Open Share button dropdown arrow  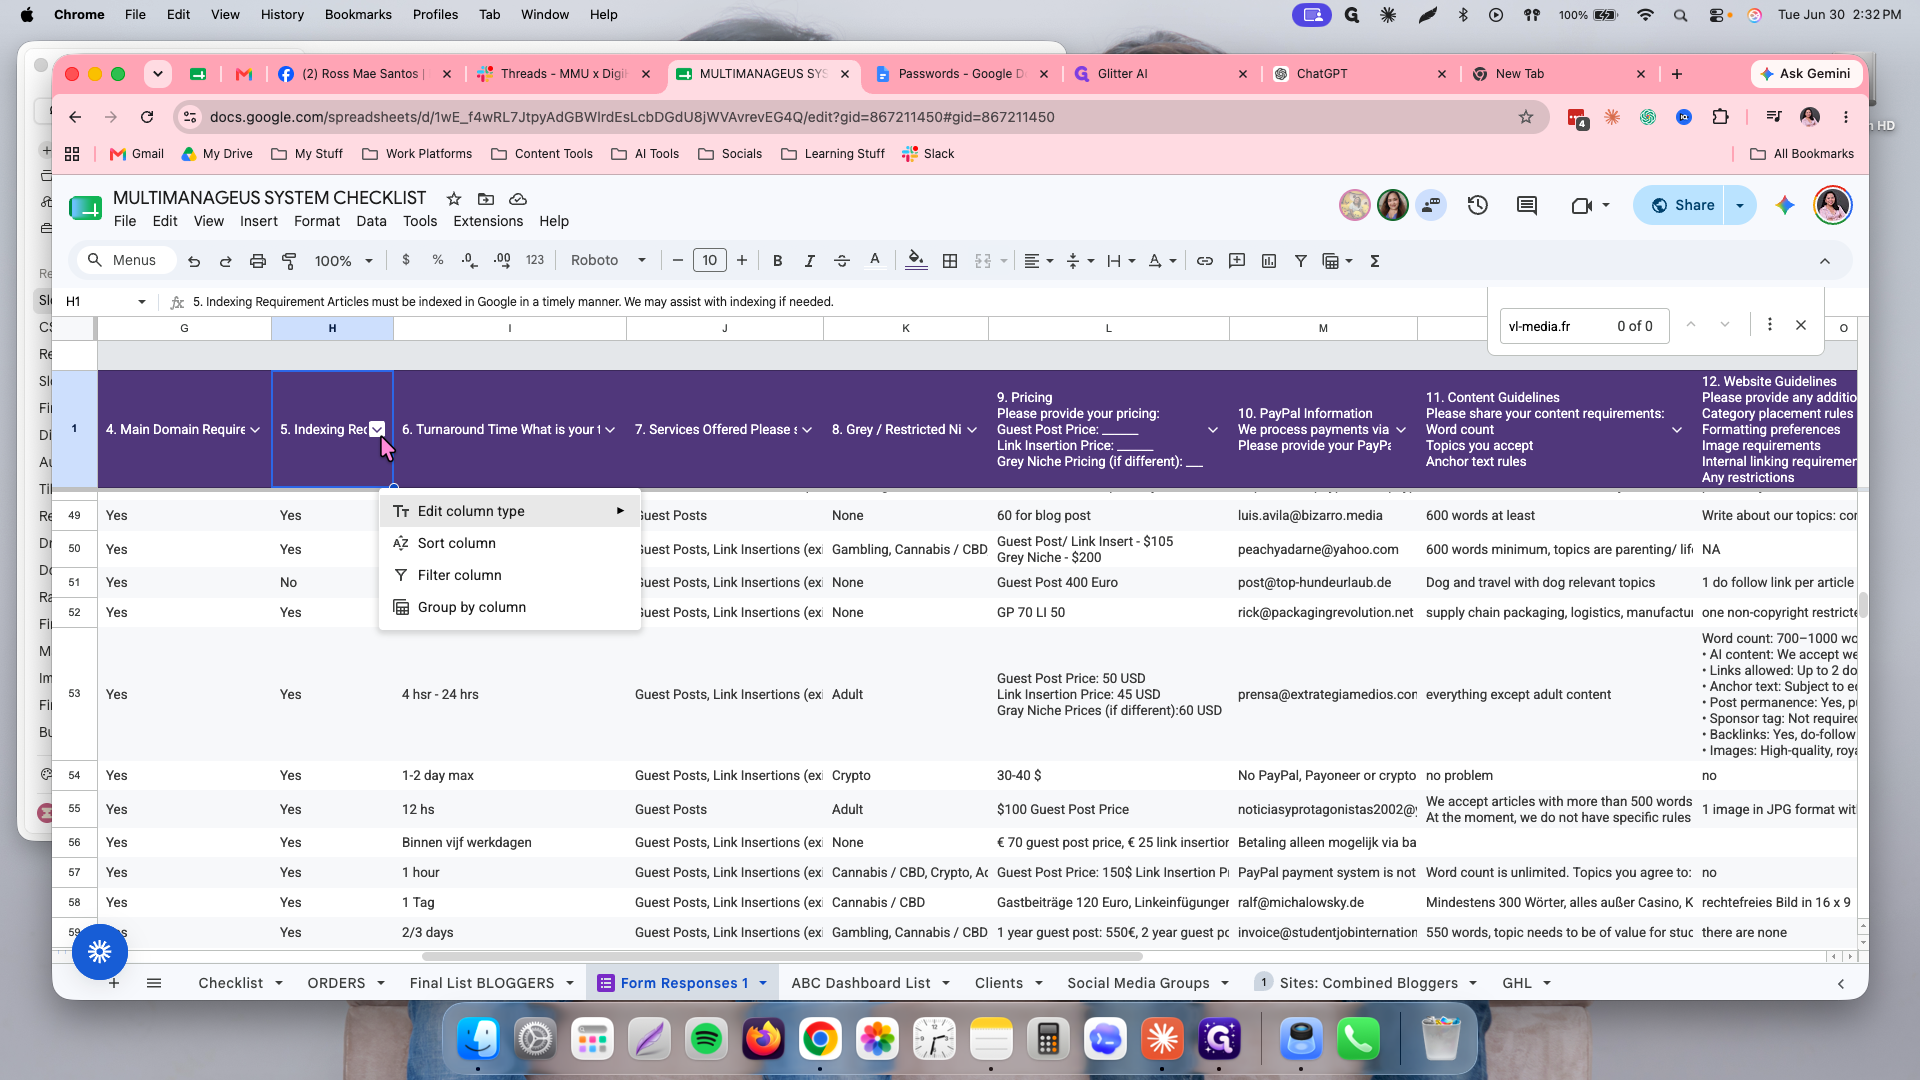(x=1740, y=205)
